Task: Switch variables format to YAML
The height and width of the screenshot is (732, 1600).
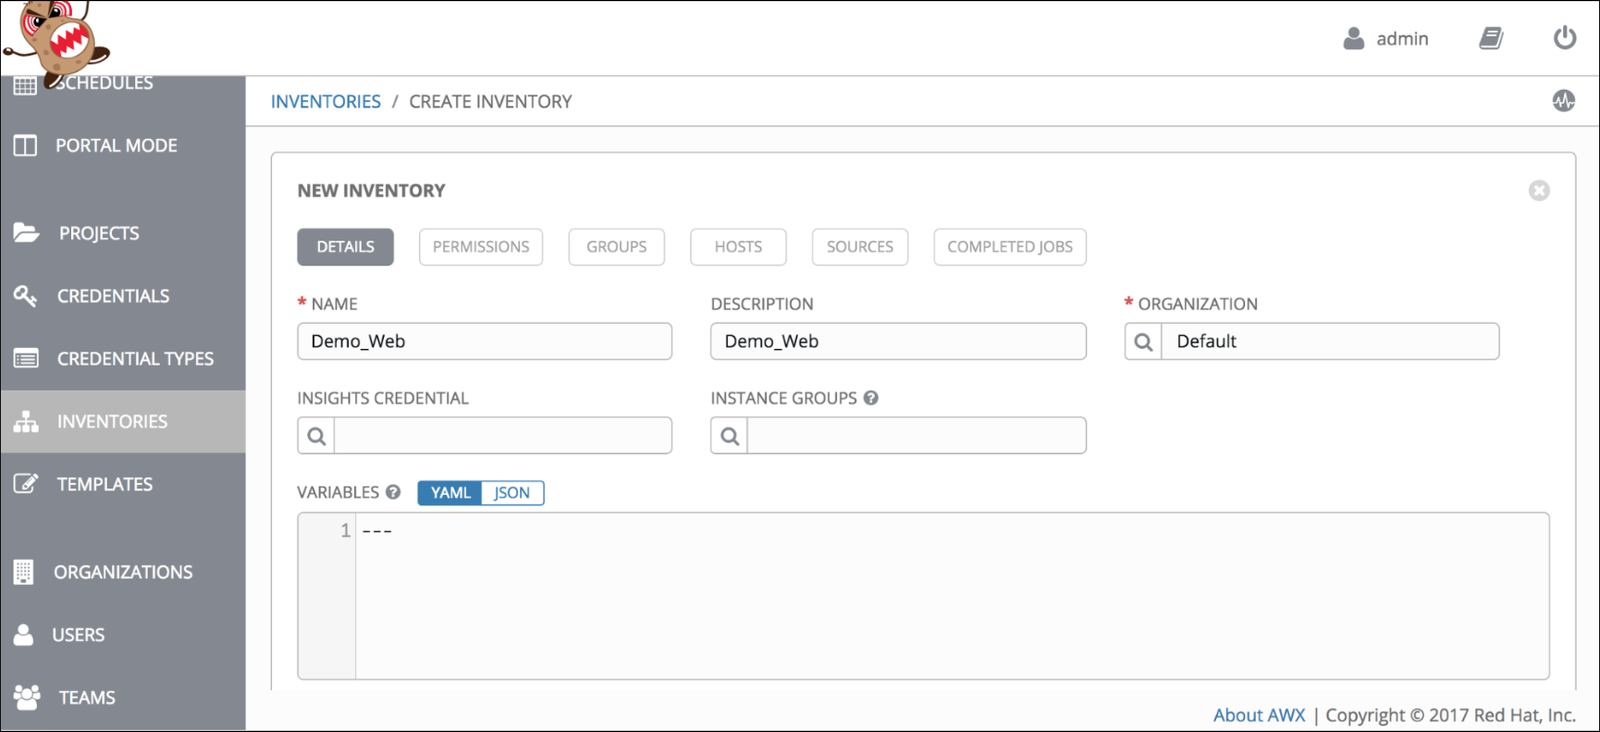Action: coord(450,493)
